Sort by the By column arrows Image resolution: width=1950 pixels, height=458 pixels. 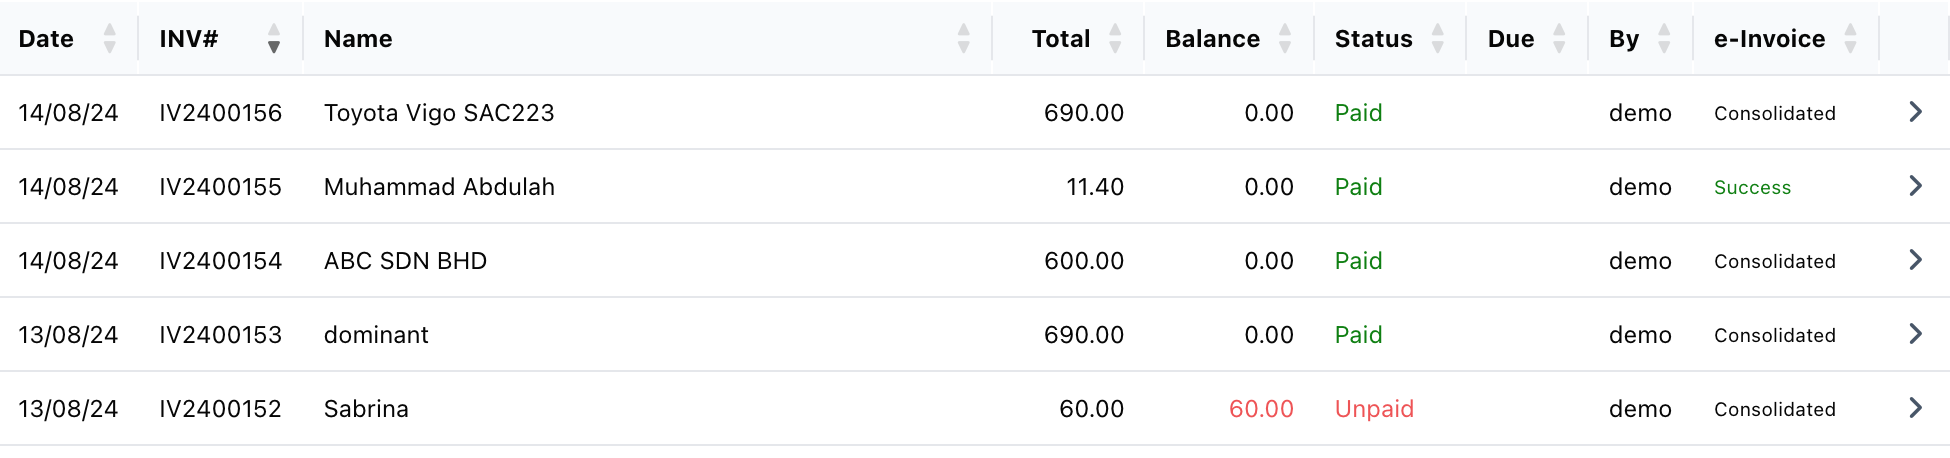click(1665, 39)
